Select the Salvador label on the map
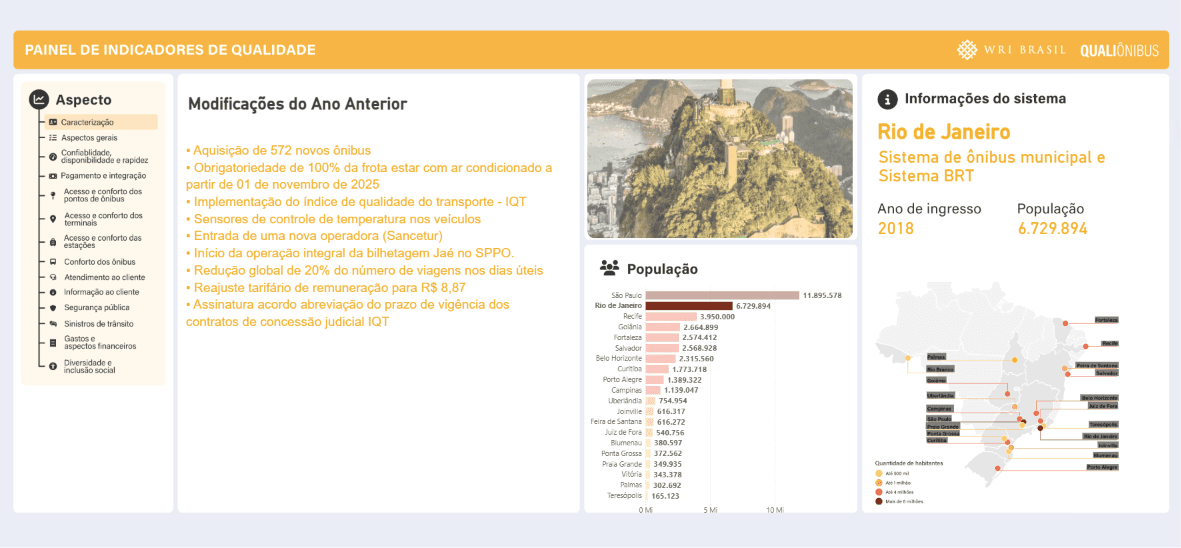The height and width of the screenshot is (548, 1181). pyautogui.click(x=1107, y=373)
